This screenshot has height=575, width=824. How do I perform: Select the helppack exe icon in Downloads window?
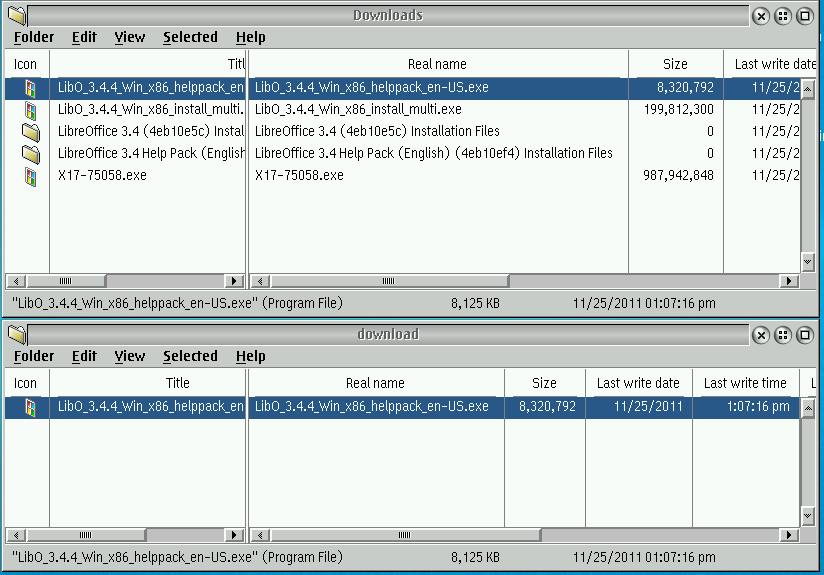tap(30, 88)
